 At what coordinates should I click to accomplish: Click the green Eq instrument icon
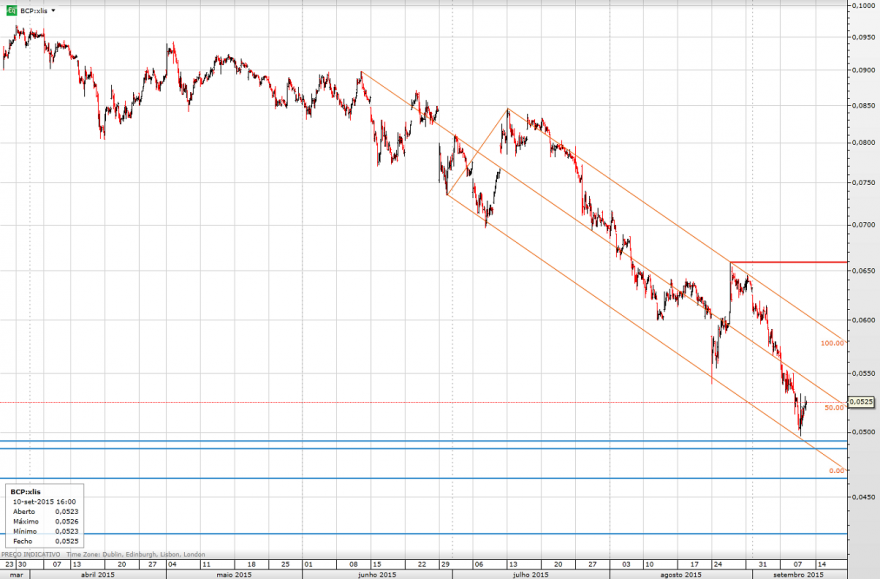coord(11,10)
